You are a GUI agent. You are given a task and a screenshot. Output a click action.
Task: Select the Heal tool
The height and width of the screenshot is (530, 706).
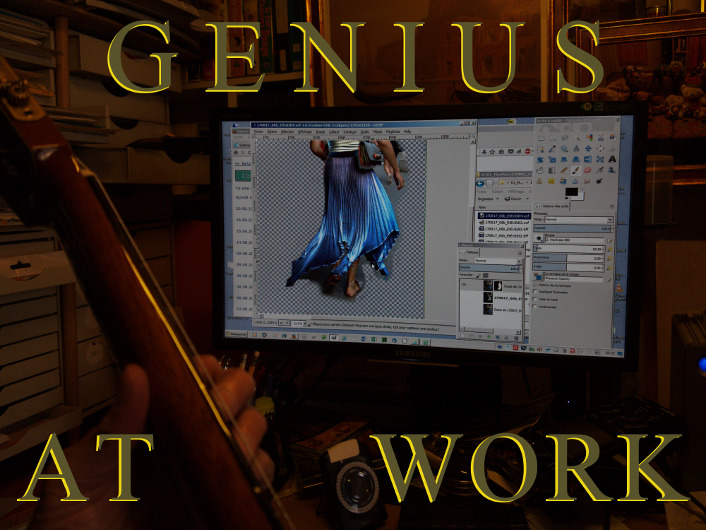552,181
